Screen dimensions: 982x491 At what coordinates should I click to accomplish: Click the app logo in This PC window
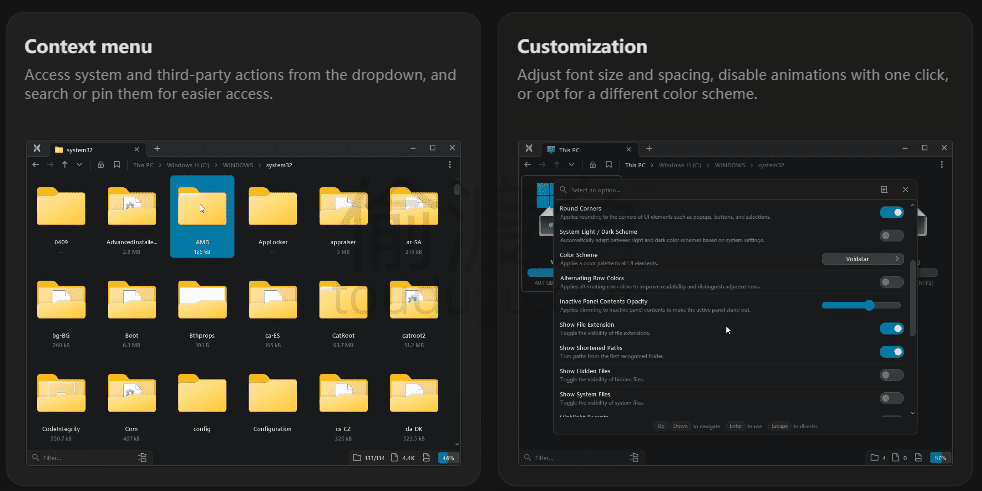pos(529,148)
